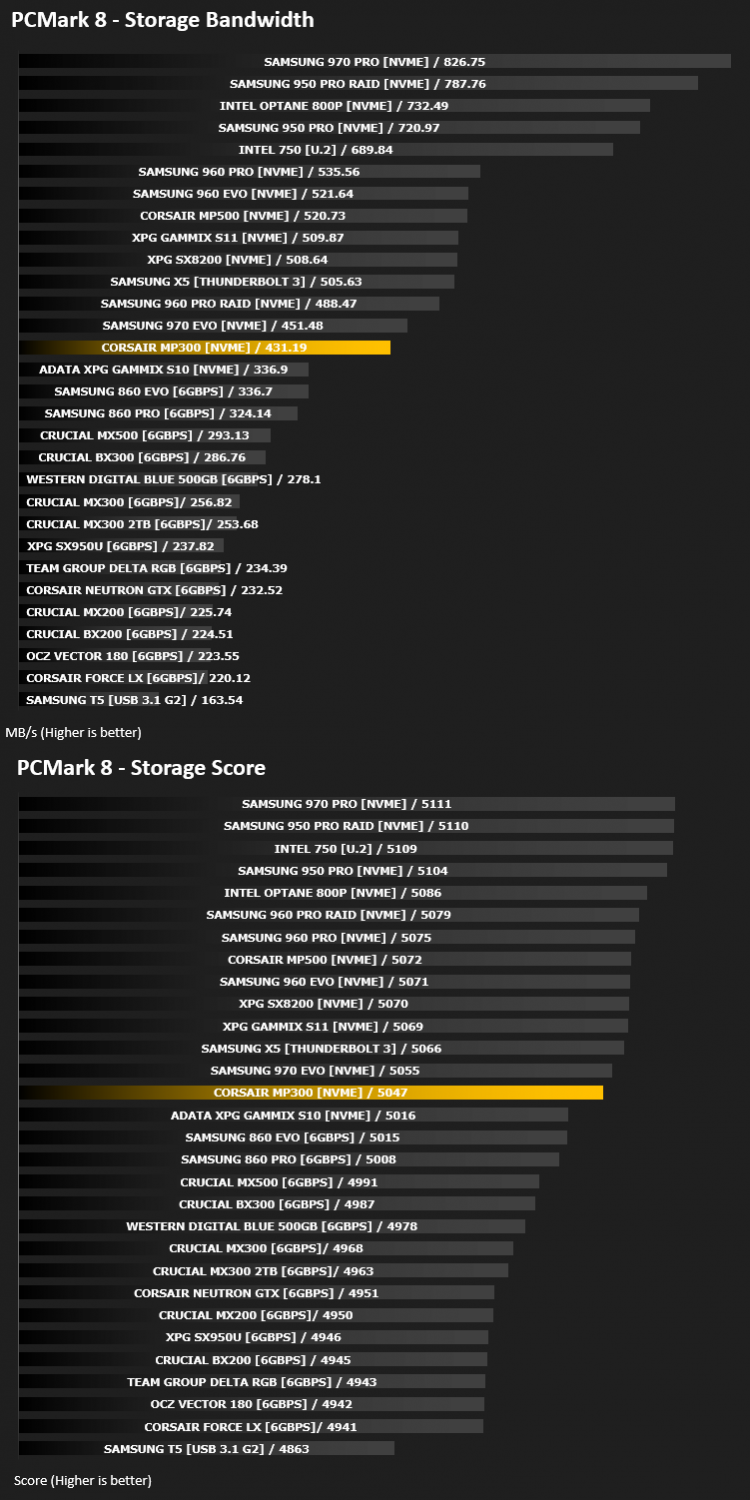
Task: Click the MB/s Higher is better label
Action: (74, 732)
